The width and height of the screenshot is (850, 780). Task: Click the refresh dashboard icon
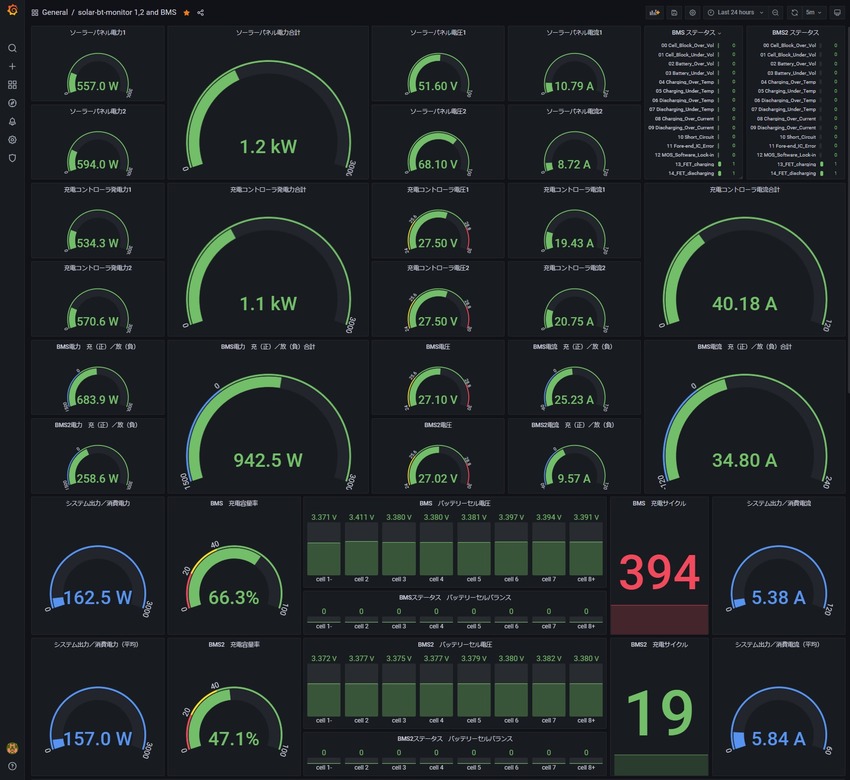(x=794, y=12)
